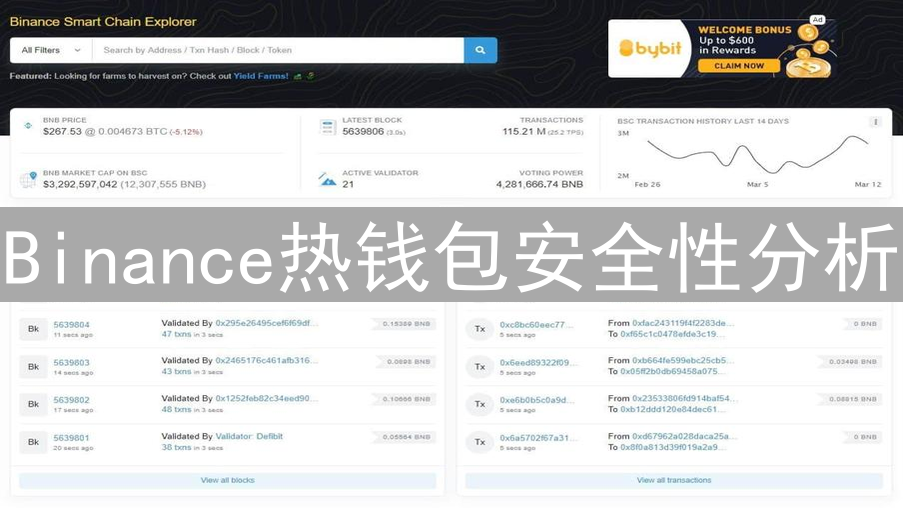903x508 pixels.
Task: Open sender address 0xb664fe599ebc25cb5
Action: (x=683, y=361)
